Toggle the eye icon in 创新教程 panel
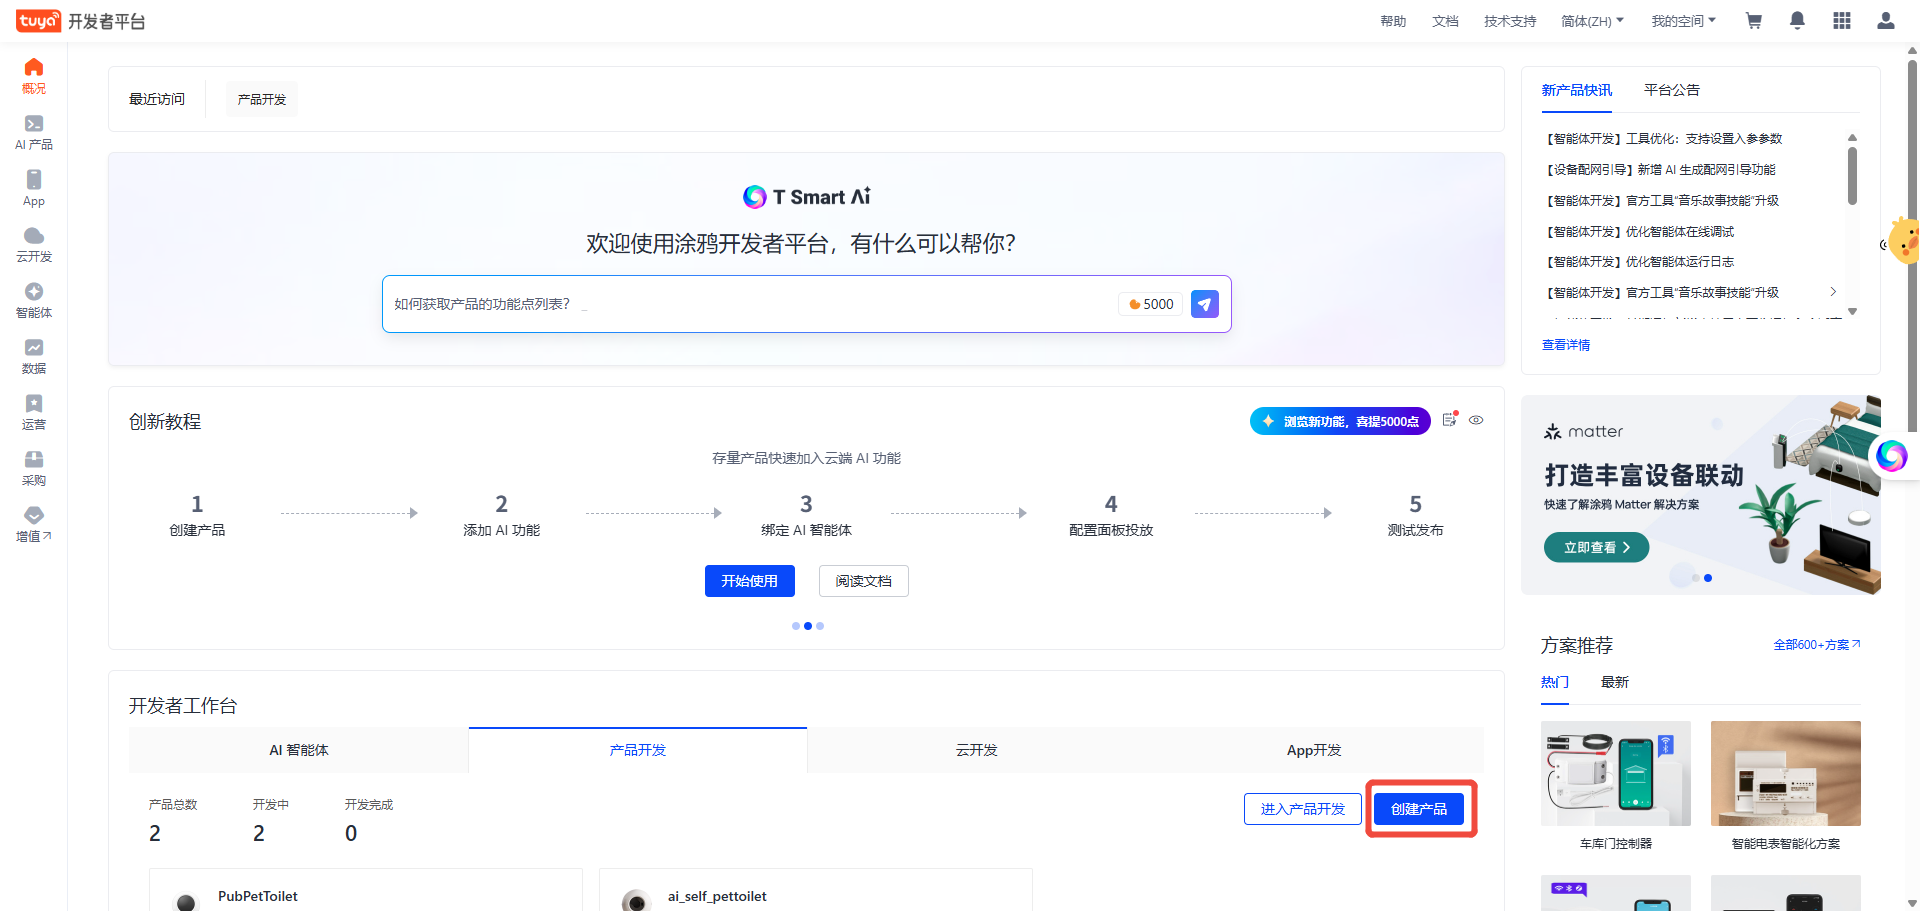 [x=1476, y=420]
